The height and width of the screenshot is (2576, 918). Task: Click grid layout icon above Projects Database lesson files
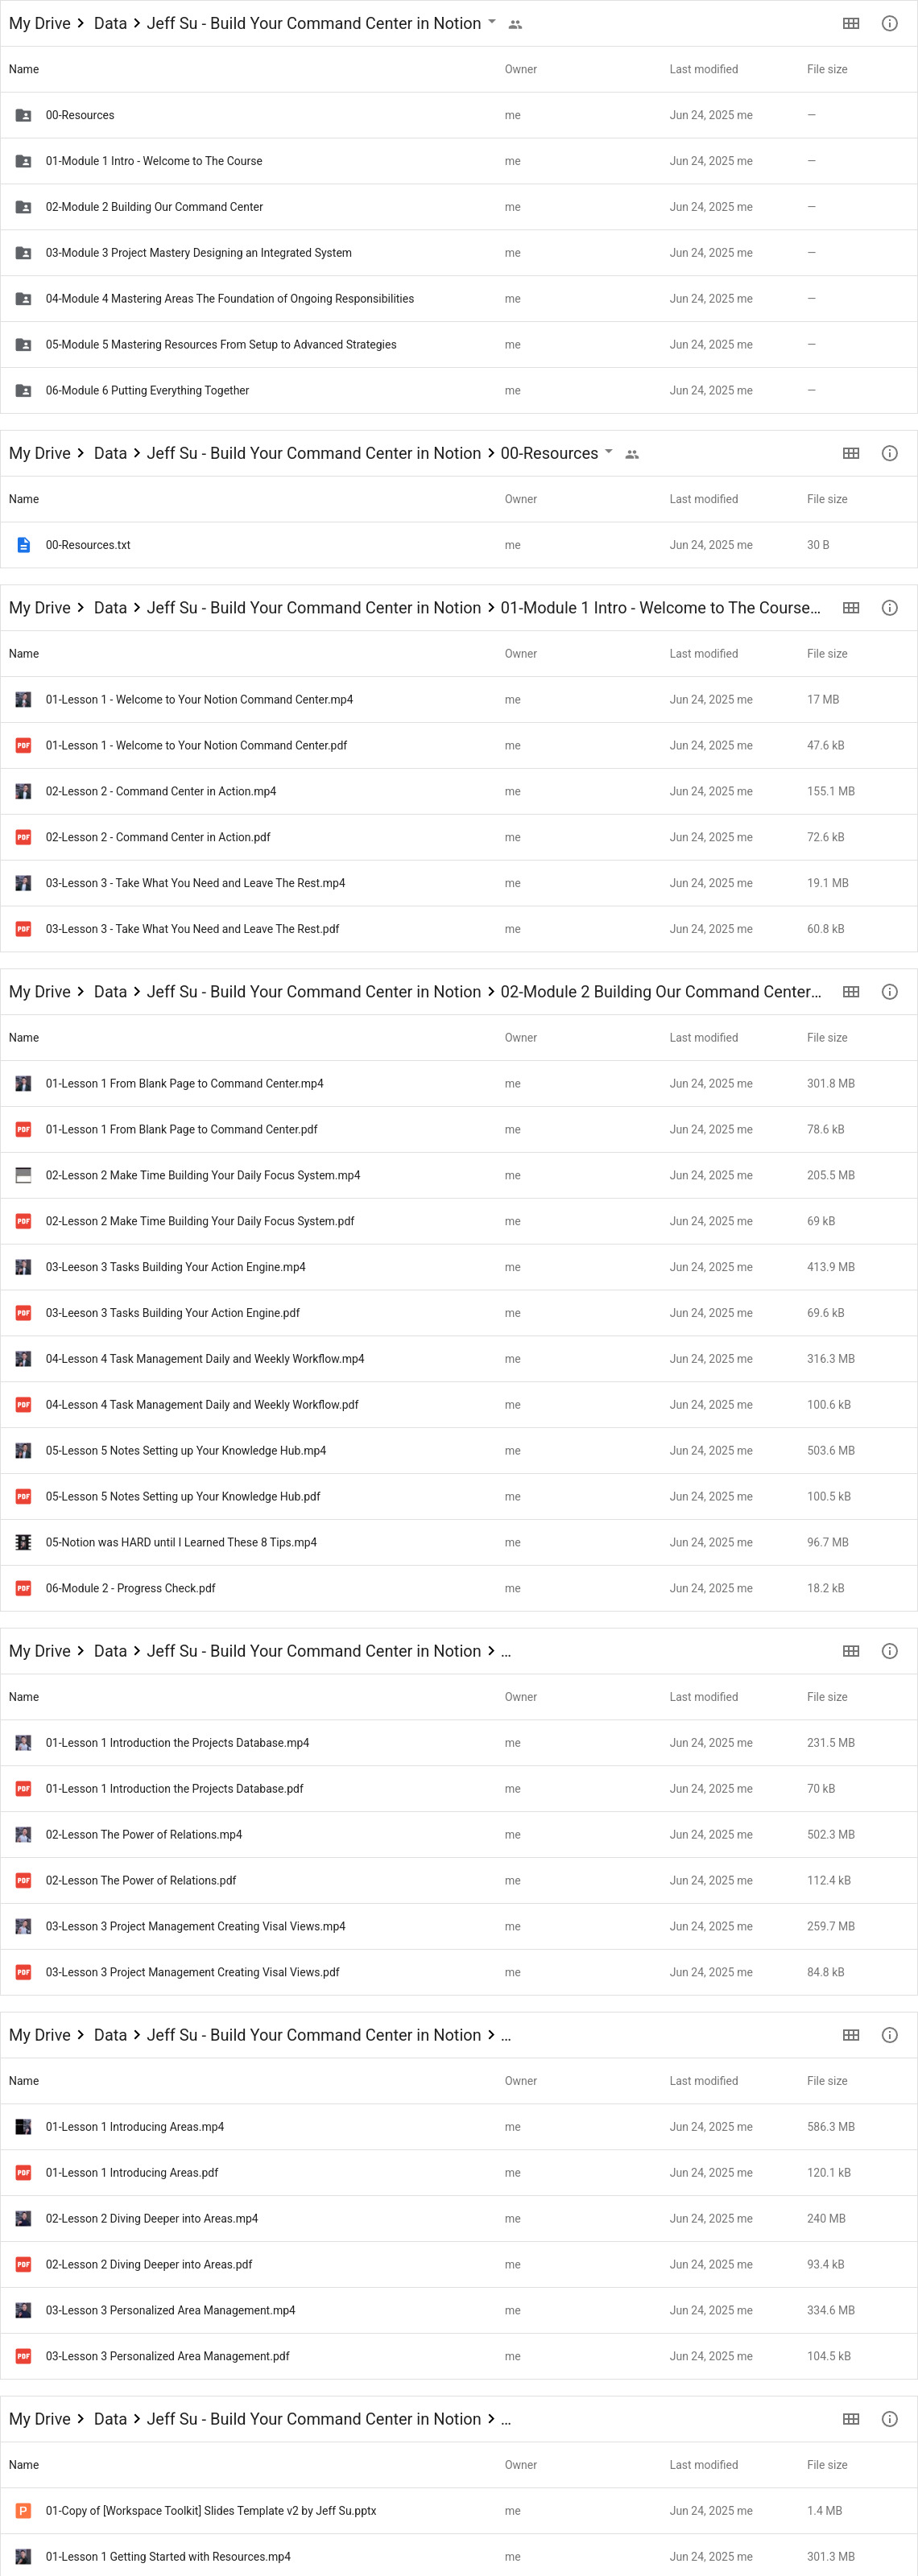(851, 1651)
